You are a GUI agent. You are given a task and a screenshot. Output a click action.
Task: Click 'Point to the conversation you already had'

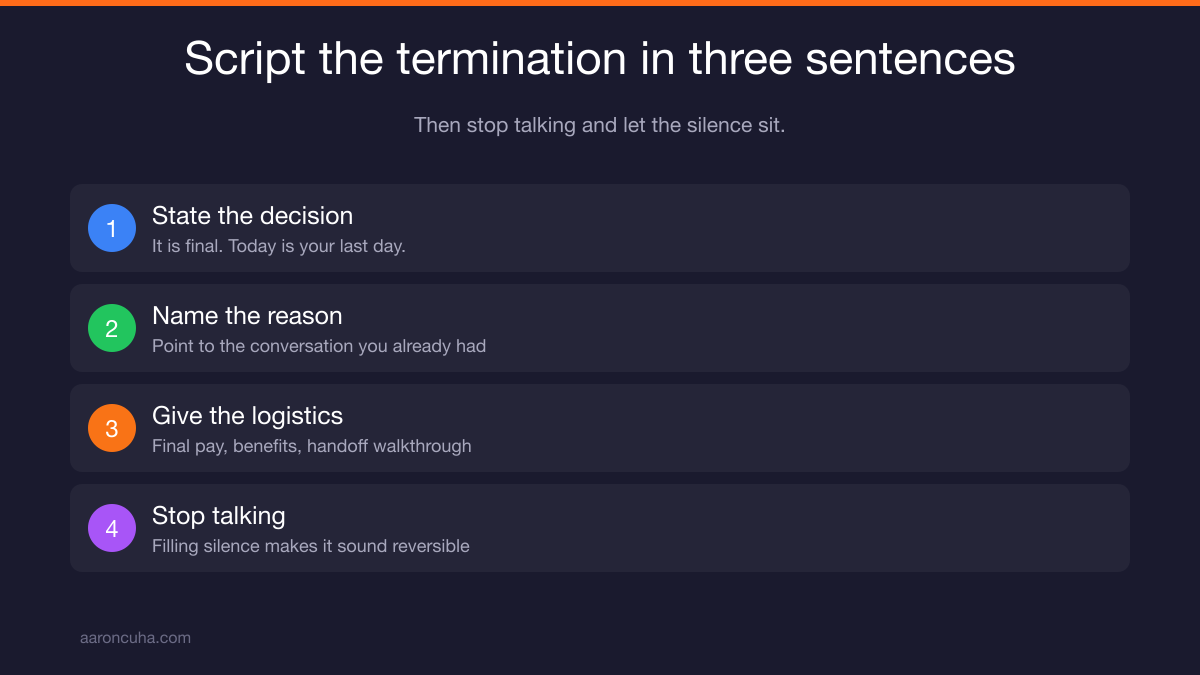319,346
